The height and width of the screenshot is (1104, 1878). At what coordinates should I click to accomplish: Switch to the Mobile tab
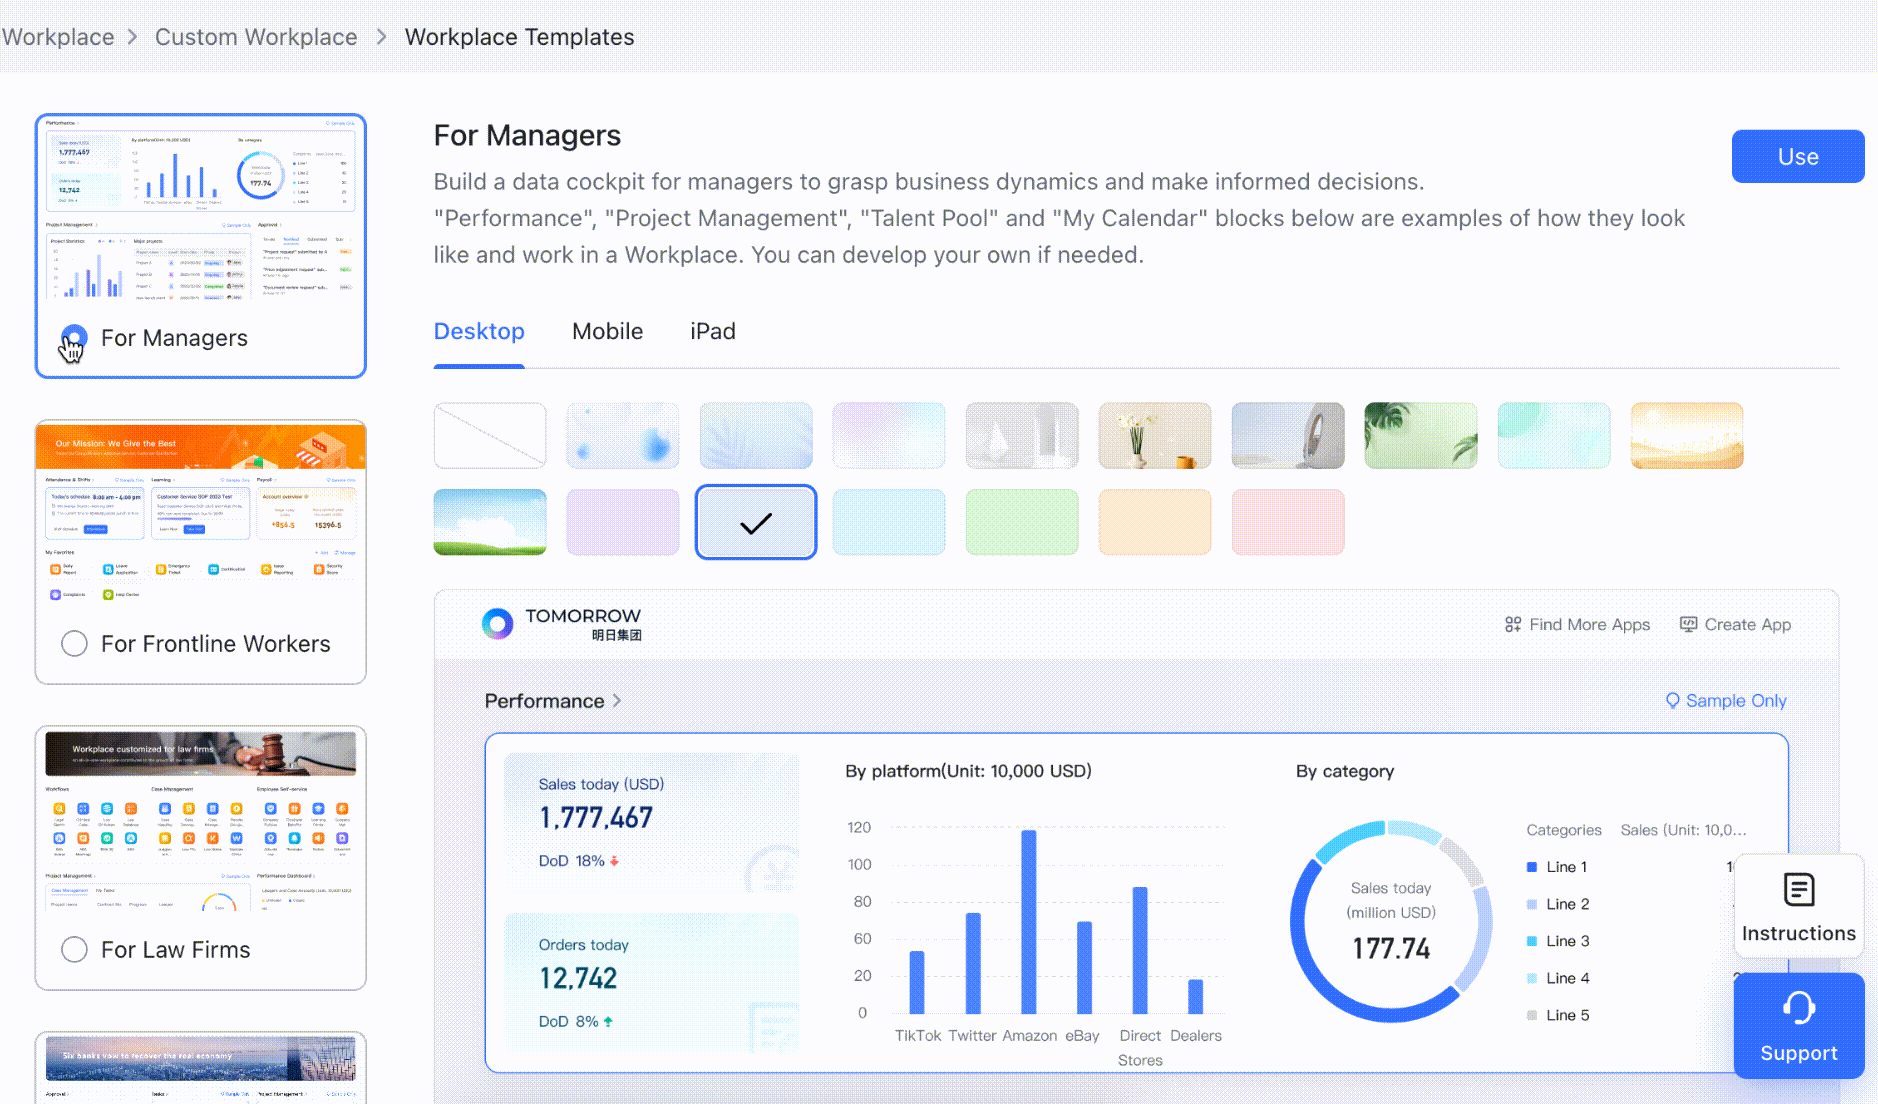(607, 331)
